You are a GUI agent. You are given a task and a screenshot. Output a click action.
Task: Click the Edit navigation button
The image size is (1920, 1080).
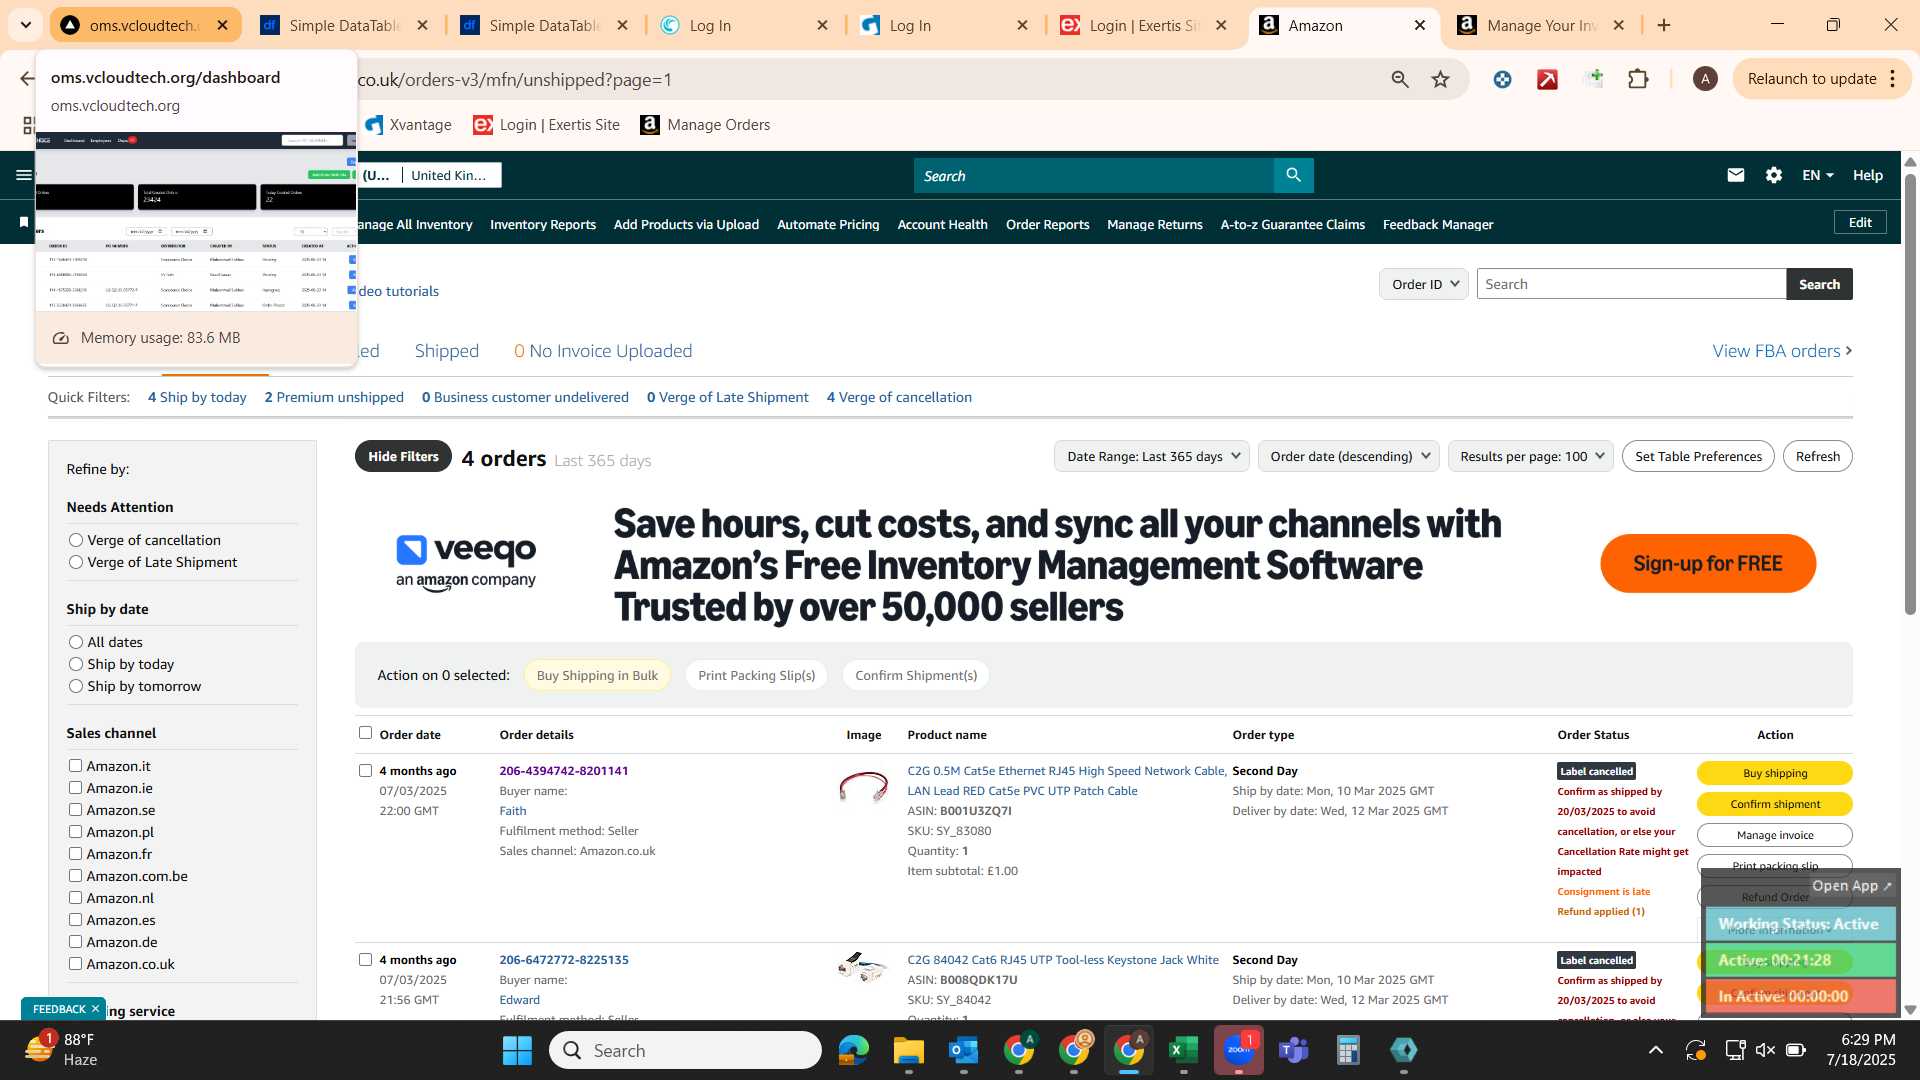tap(1860, 222)
